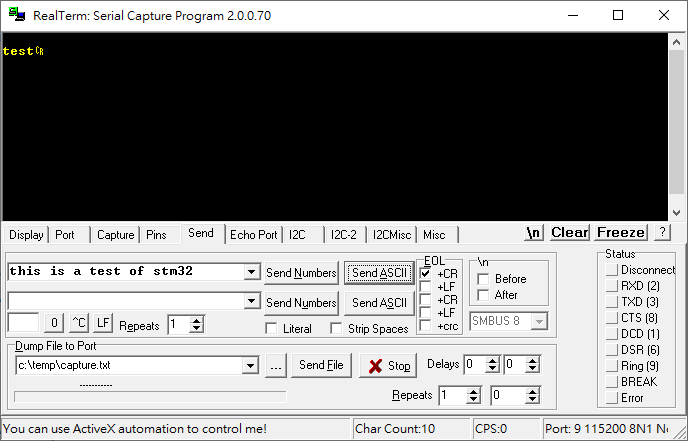This screenshot has height=441, width=688.
Task: Open the SMBUS 8 dropdown
Action: [539, 321]
